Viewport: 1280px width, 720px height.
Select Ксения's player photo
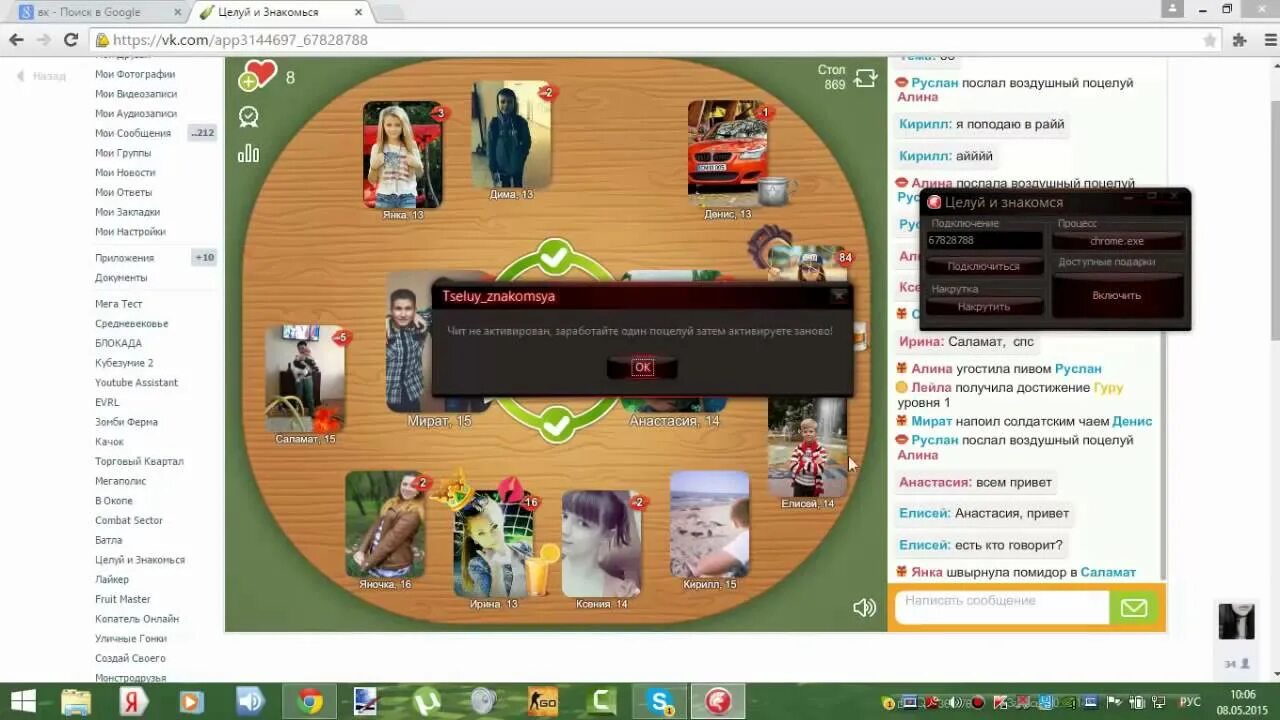(601, 544)
